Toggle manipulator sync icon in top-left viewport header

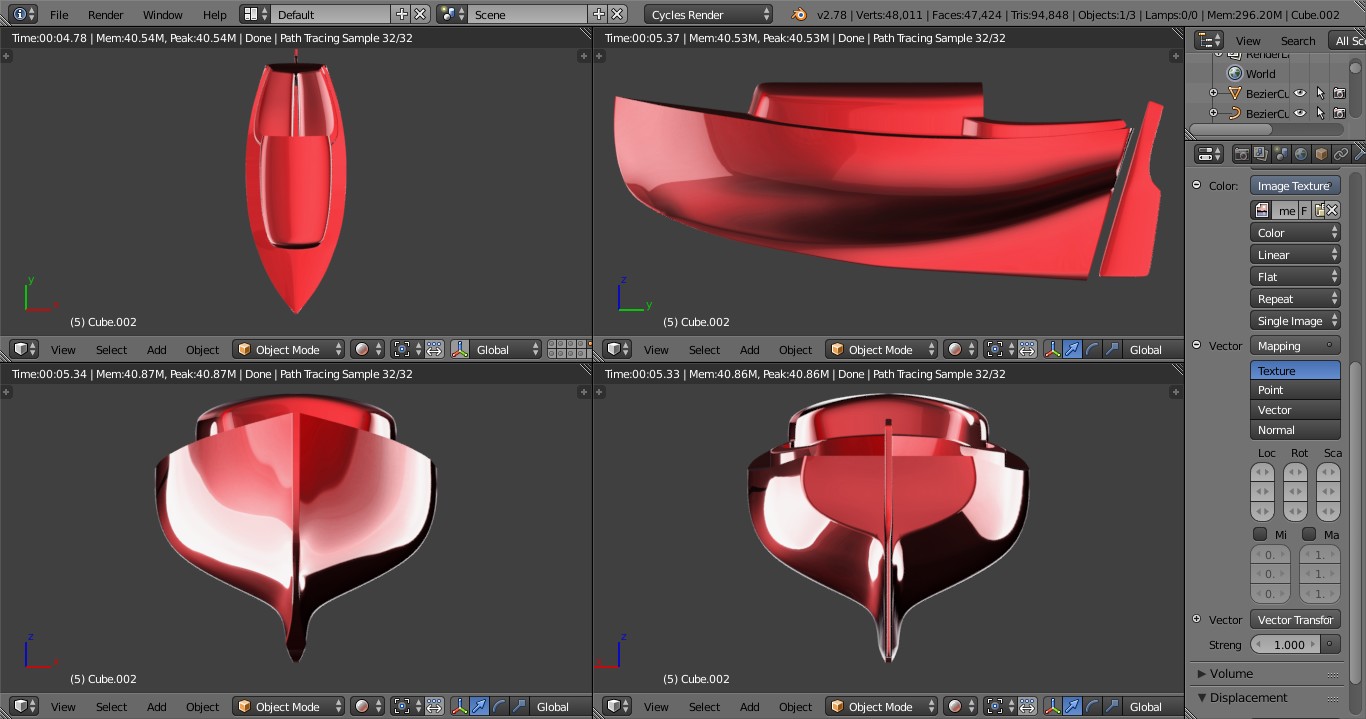point(434,349)
